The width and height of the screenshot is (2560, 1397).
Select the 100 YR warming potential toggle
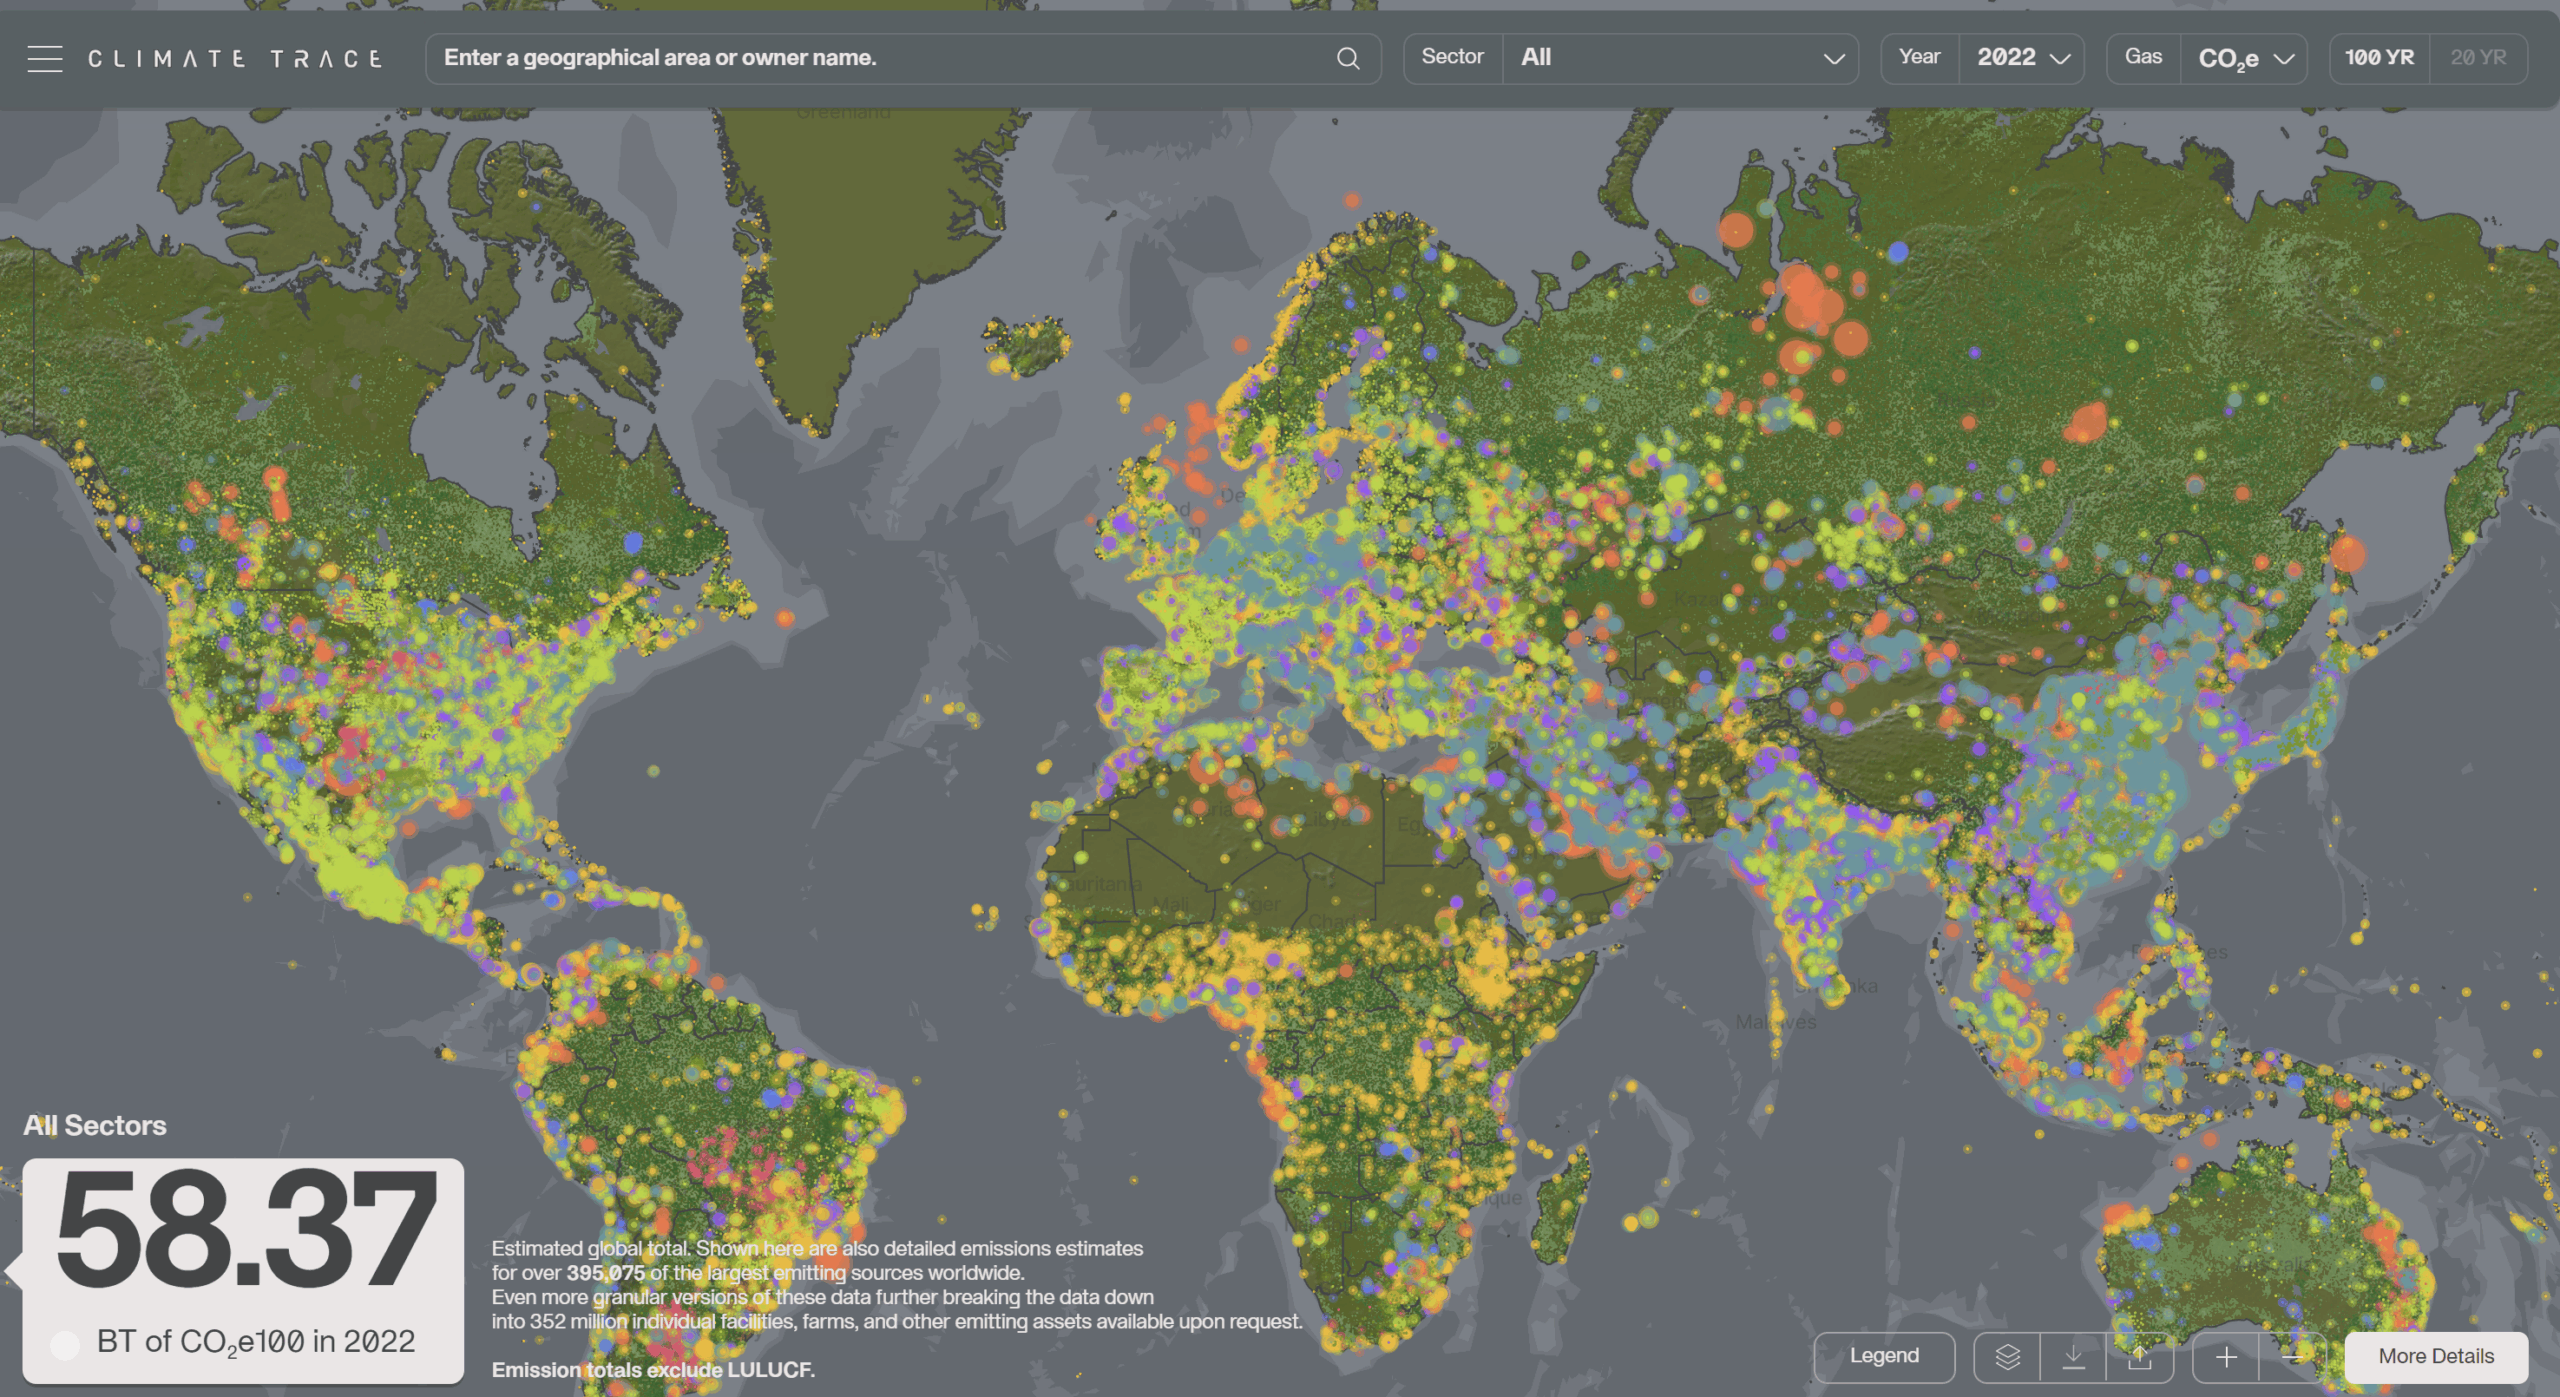pyautogui.click(x=2379, y=58)
